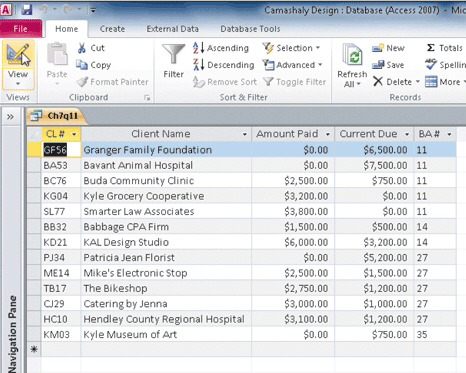Switch to the External Data tab
The image size is (466, 373).
click(x=172, y=29)
